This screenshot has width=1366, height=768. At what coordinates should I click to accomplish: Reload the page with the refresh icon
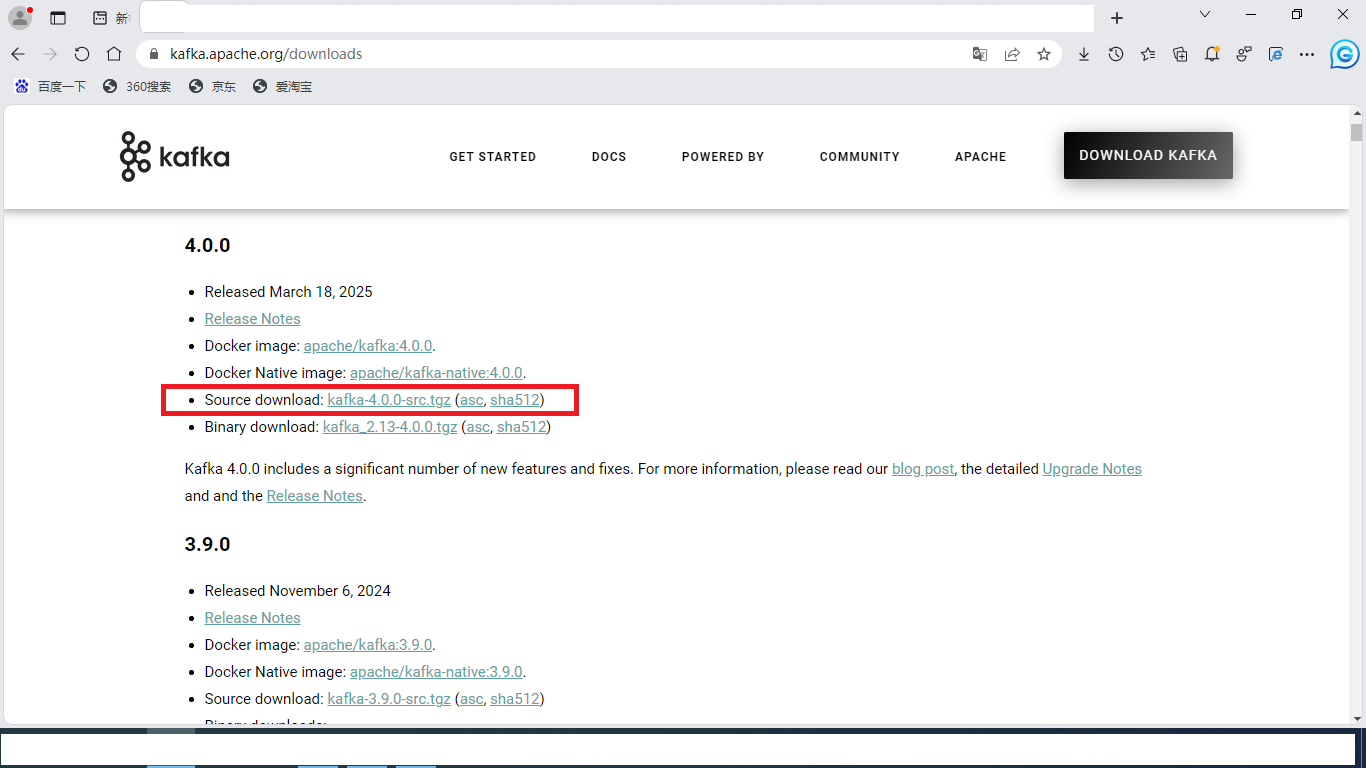click(82, 54)
